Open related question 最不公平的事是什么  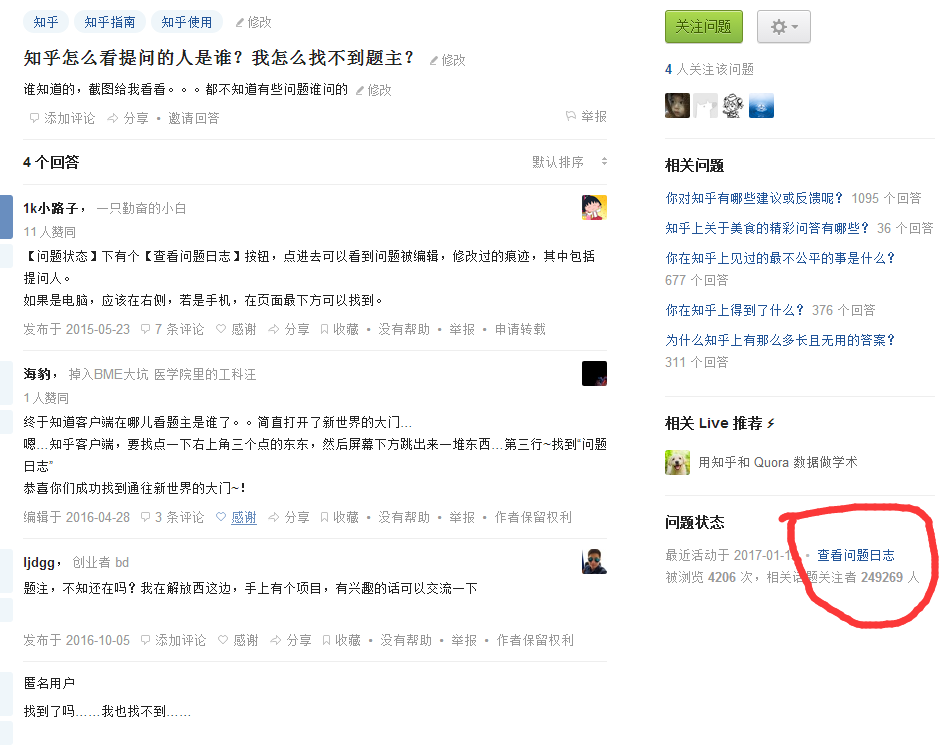[780, 258]
